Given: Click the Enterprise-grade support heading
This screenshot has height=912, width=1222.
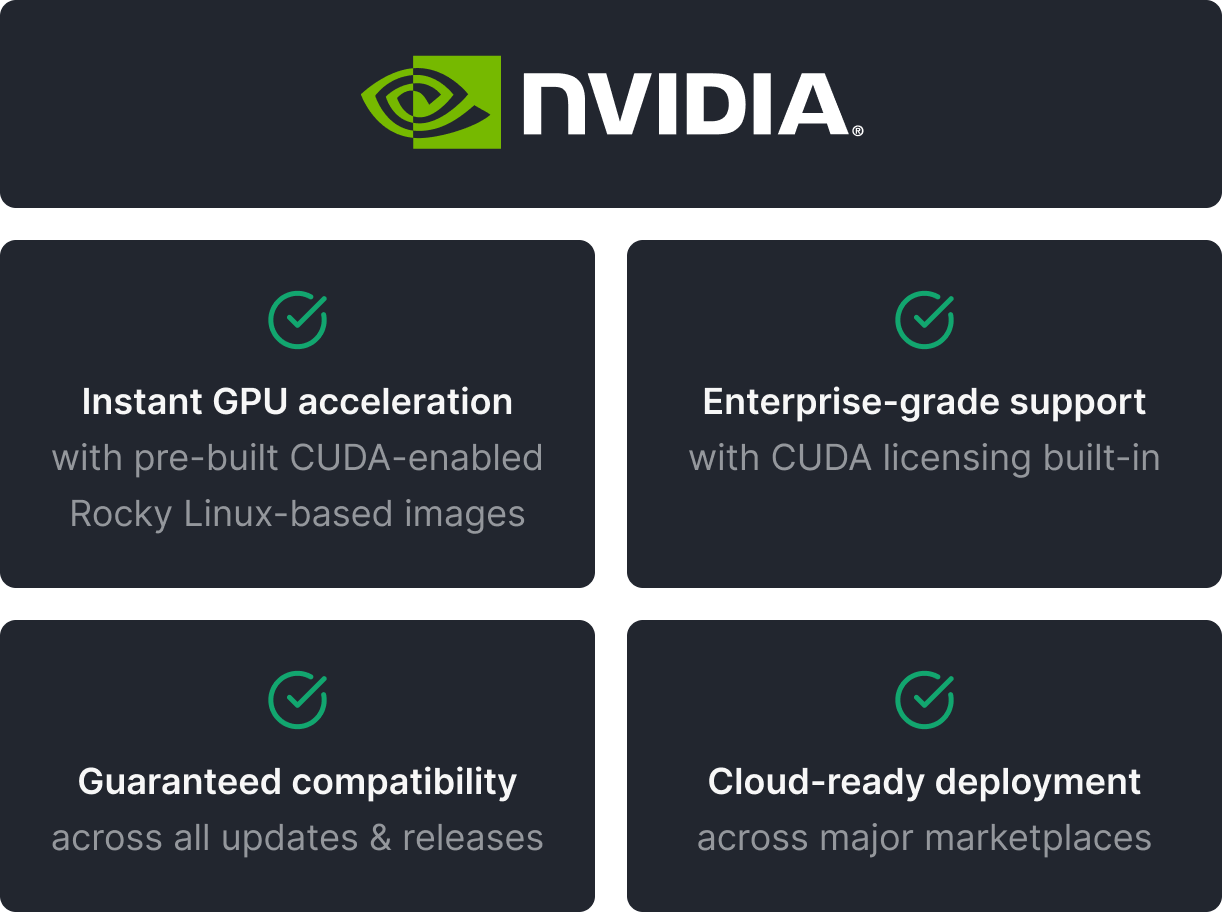Looking at the screenshot, I should 924,402.
